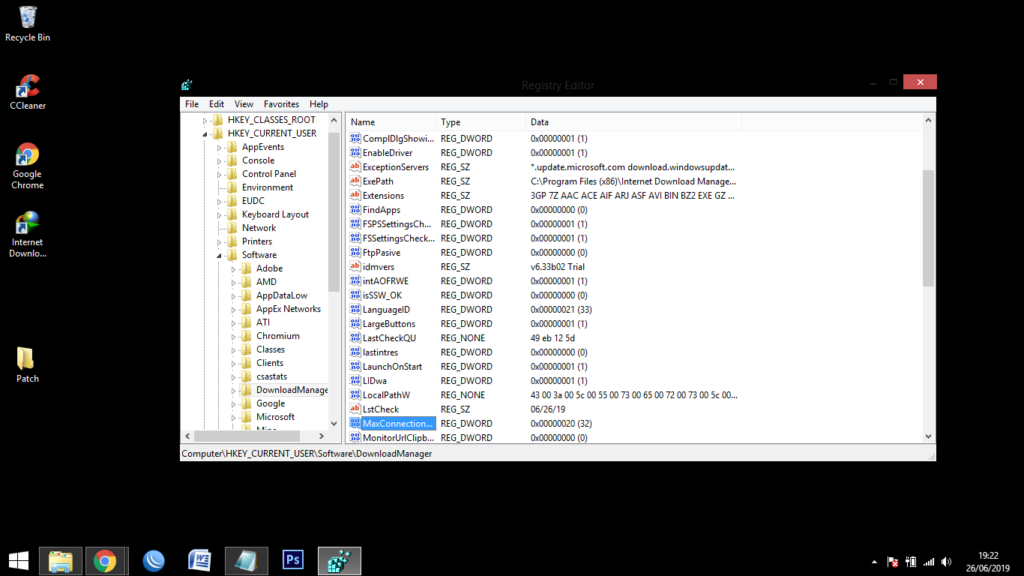Select the LocalPathW value
This screenshot has height=576, width=1024.
tap(386, 394)
